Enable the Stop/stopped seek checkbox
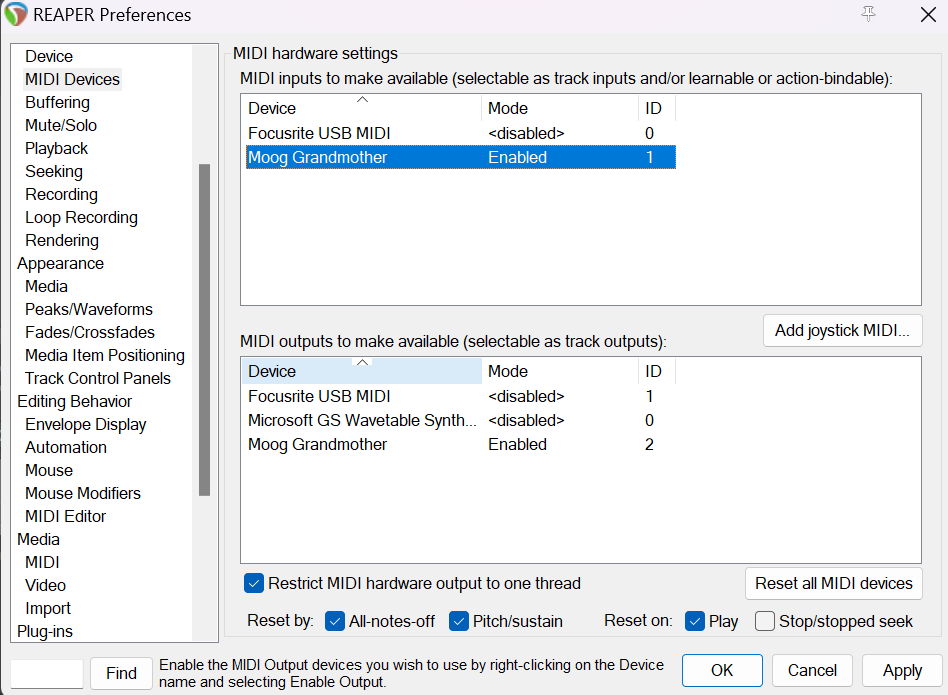 (x=765, y=621)
